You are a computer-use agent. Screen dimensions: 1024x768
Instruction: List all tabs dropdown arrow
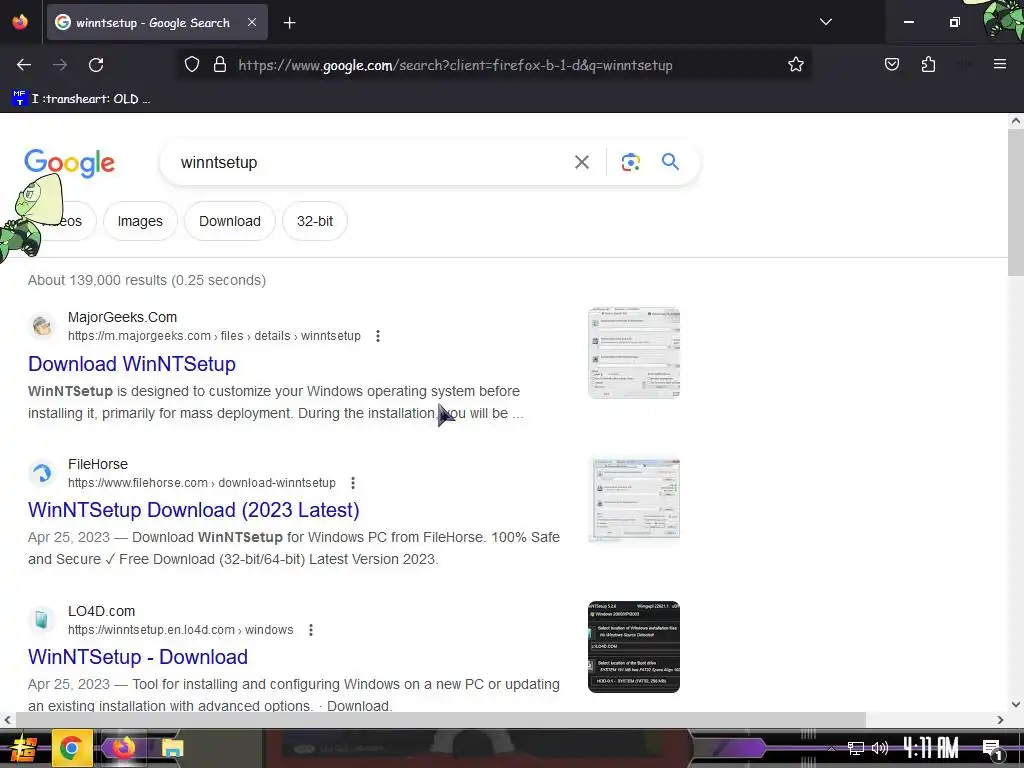(x=825, y=22)
